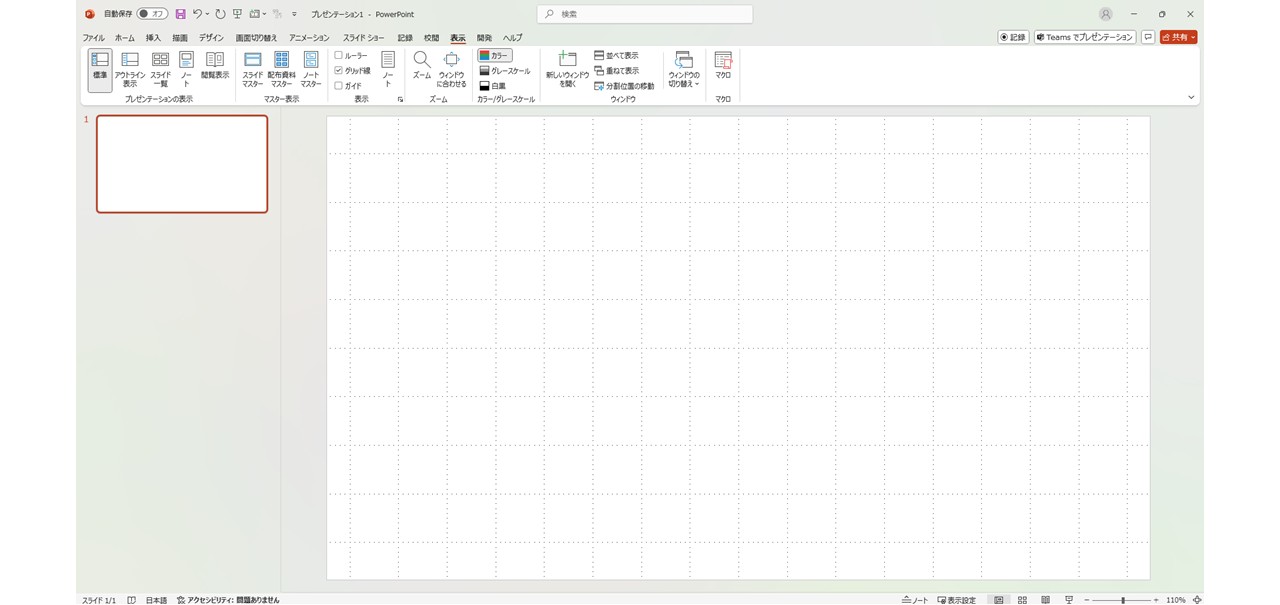The image size is (1280, 605).
Task: Open 表示 group dialog launcher
Action: [401, 99]
